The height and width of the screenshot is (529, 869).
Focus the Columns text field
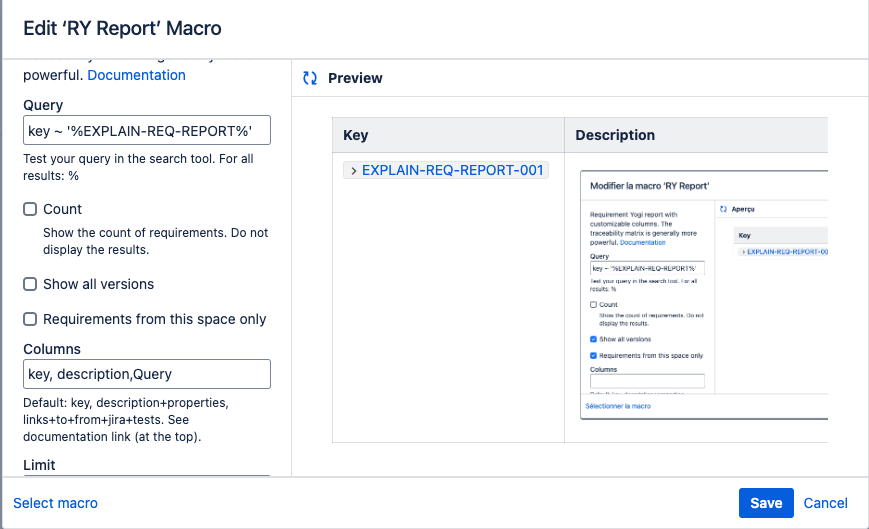(146, 374)
